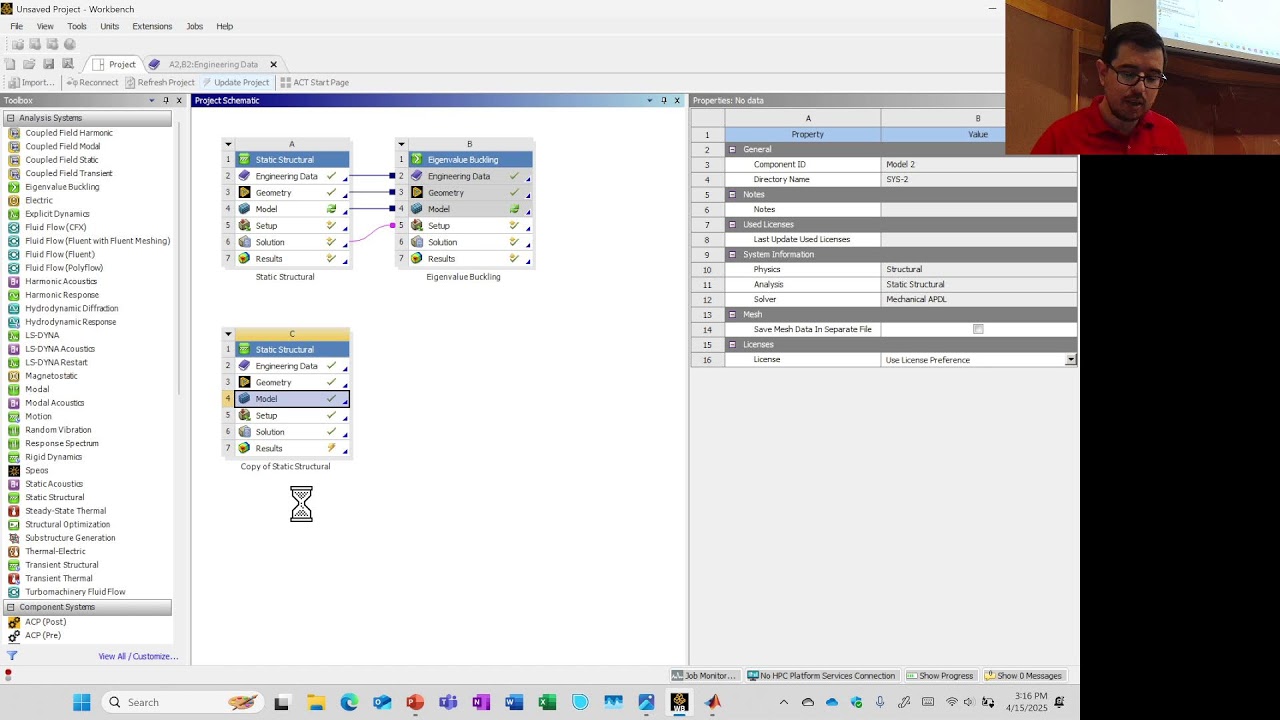
Task: Pin the Project Schematic panel
Action: [x=663, y=100]
